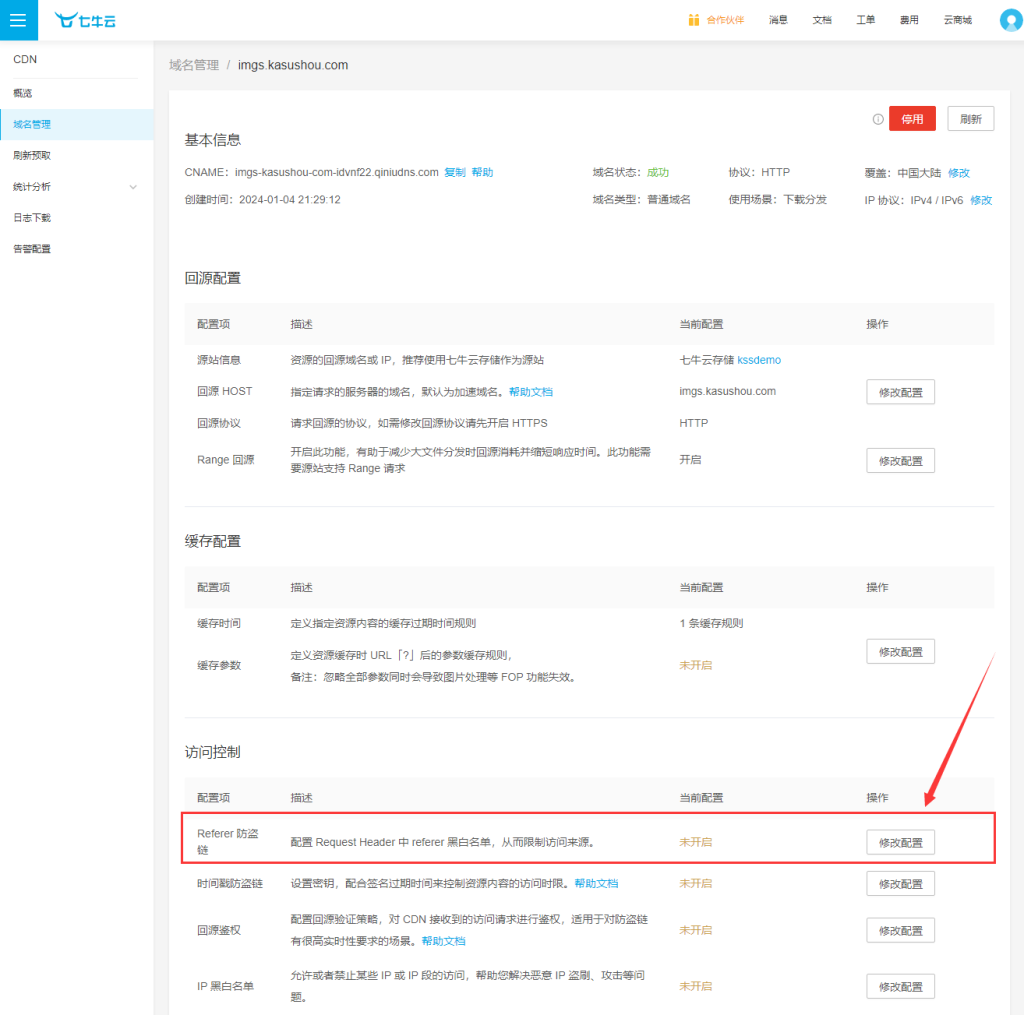Screen dimensions: 1024x1015
Task: Open the user avatar menu
Action: 1011,20
